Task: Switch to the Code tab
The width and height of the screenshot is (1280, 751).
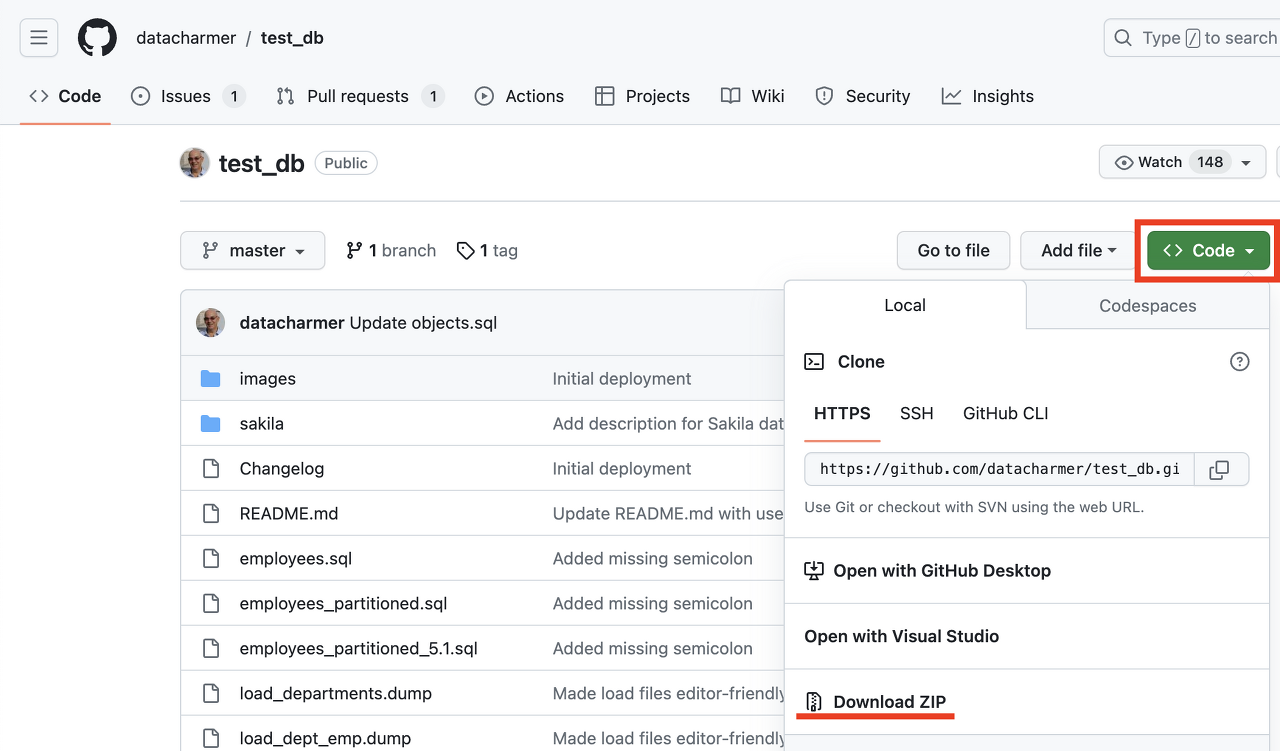Action: pos(65,96)
